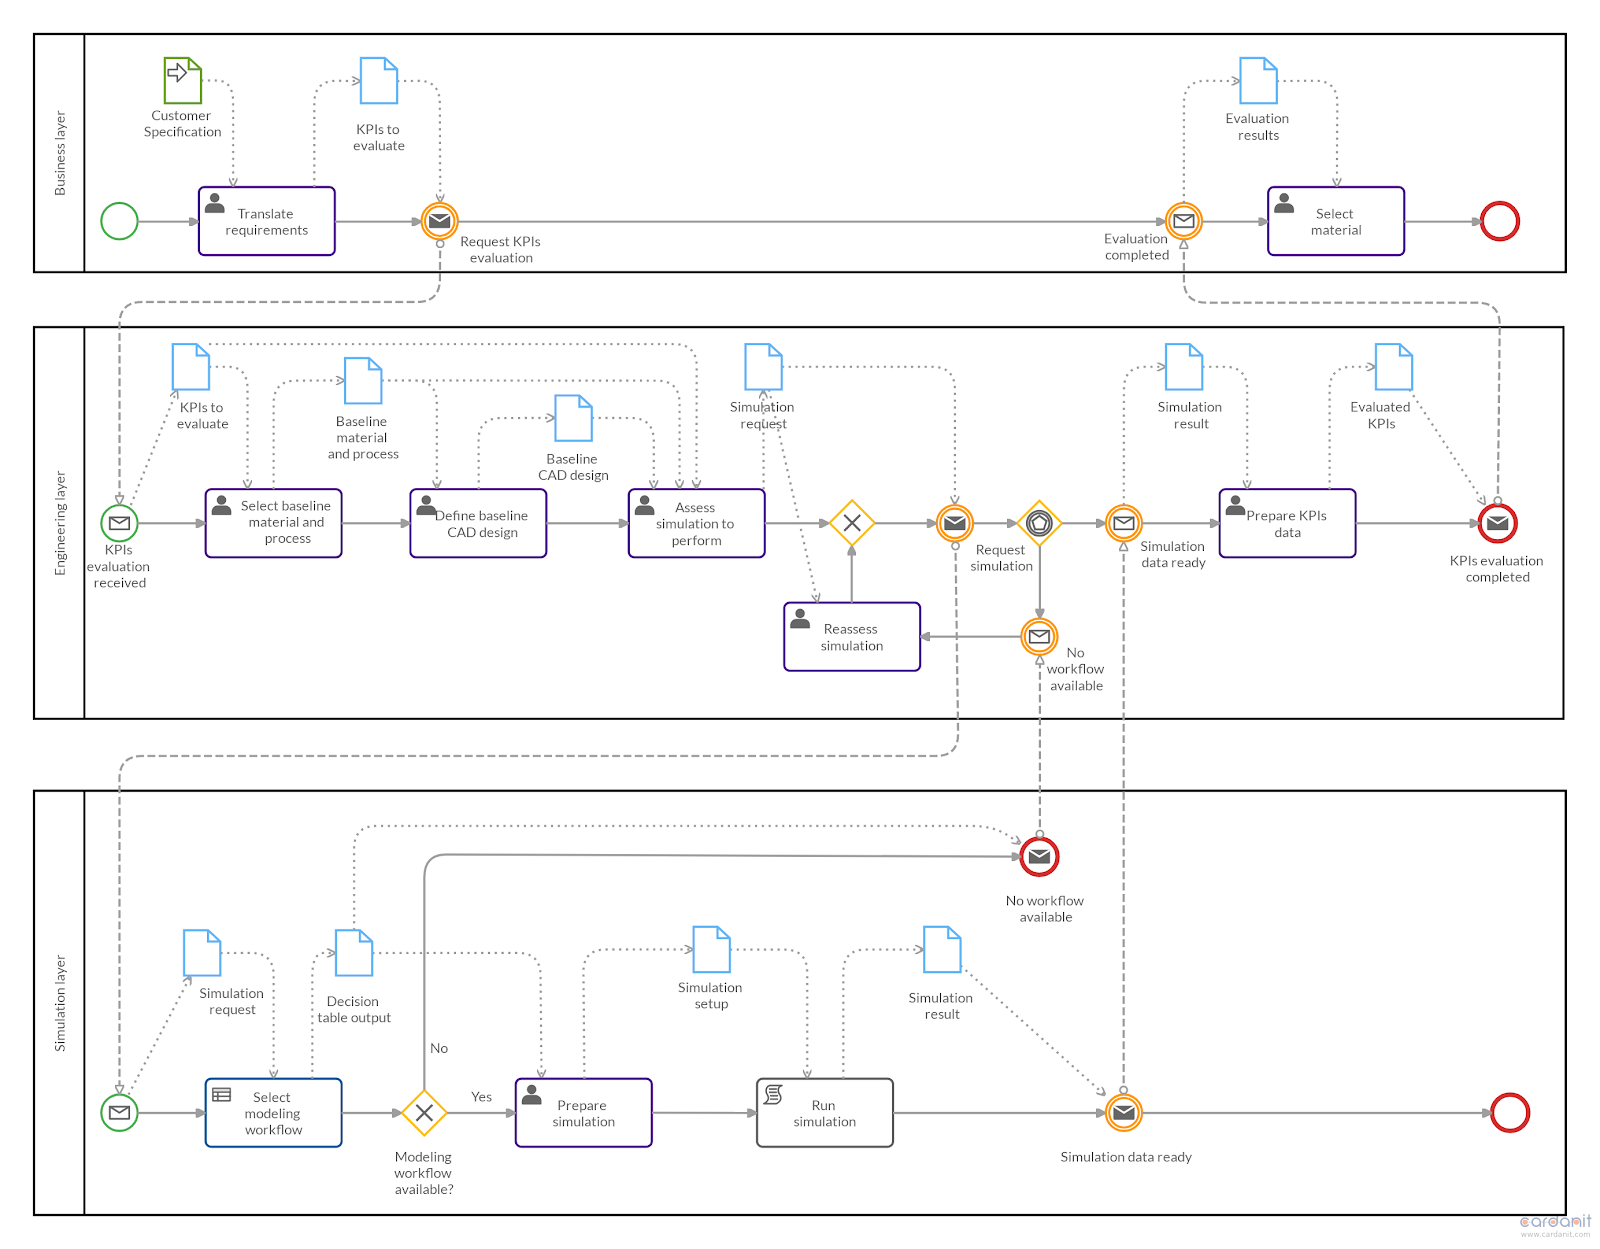This screenshot has height=1249, width=1600.
Task: Select the Evaluation completed message event
Action: tap(1184, 221)
